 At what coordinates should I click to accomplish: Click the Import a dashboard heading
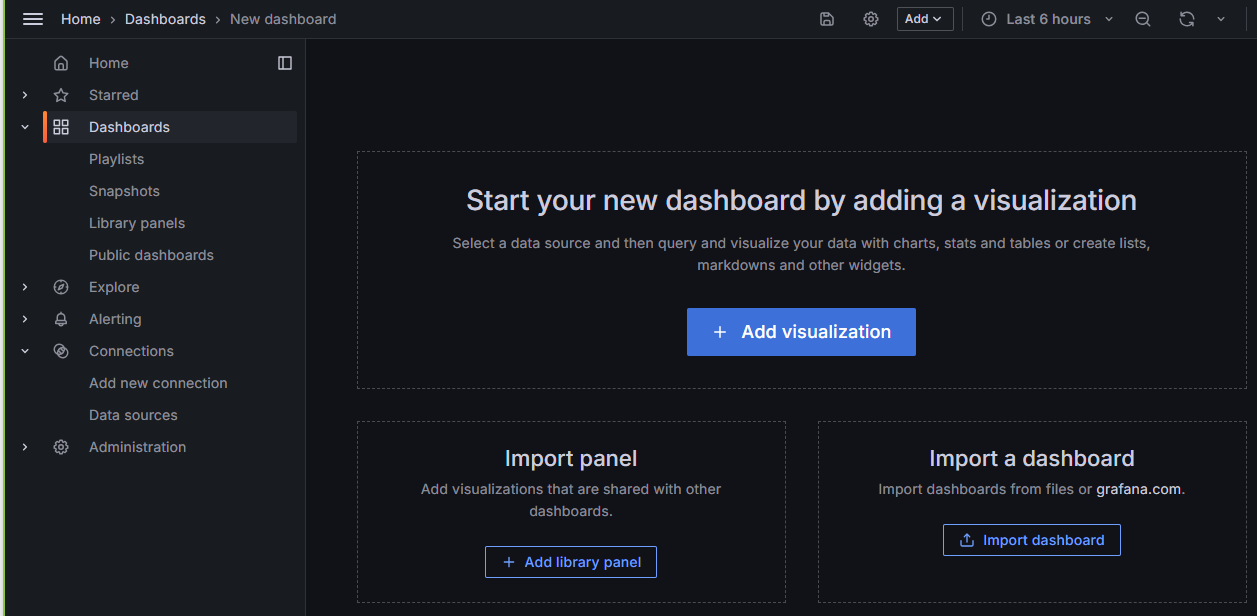point(1032,458)
